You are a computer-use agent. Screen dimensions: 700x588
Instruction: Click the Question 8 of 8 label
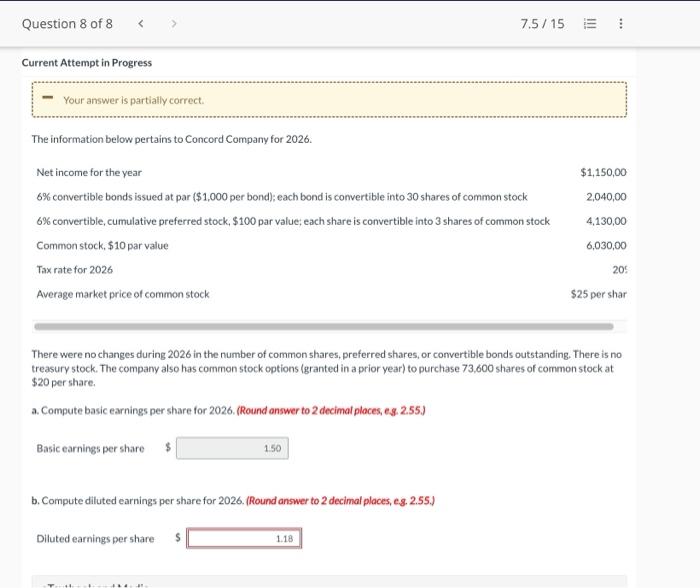67,24
